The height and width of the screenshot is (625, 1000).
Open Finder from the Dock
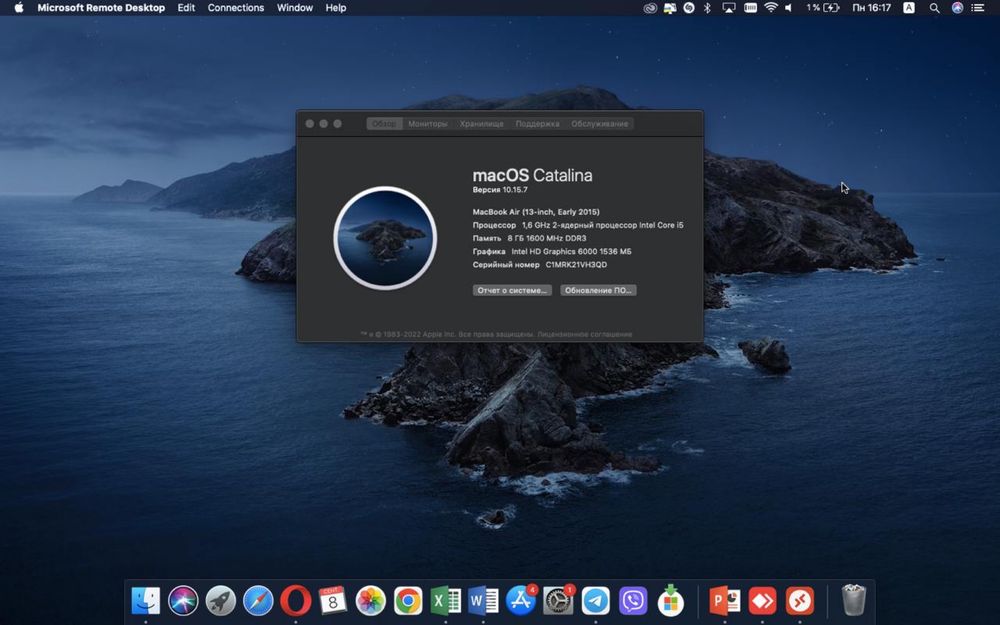click(x=145, y=600)
